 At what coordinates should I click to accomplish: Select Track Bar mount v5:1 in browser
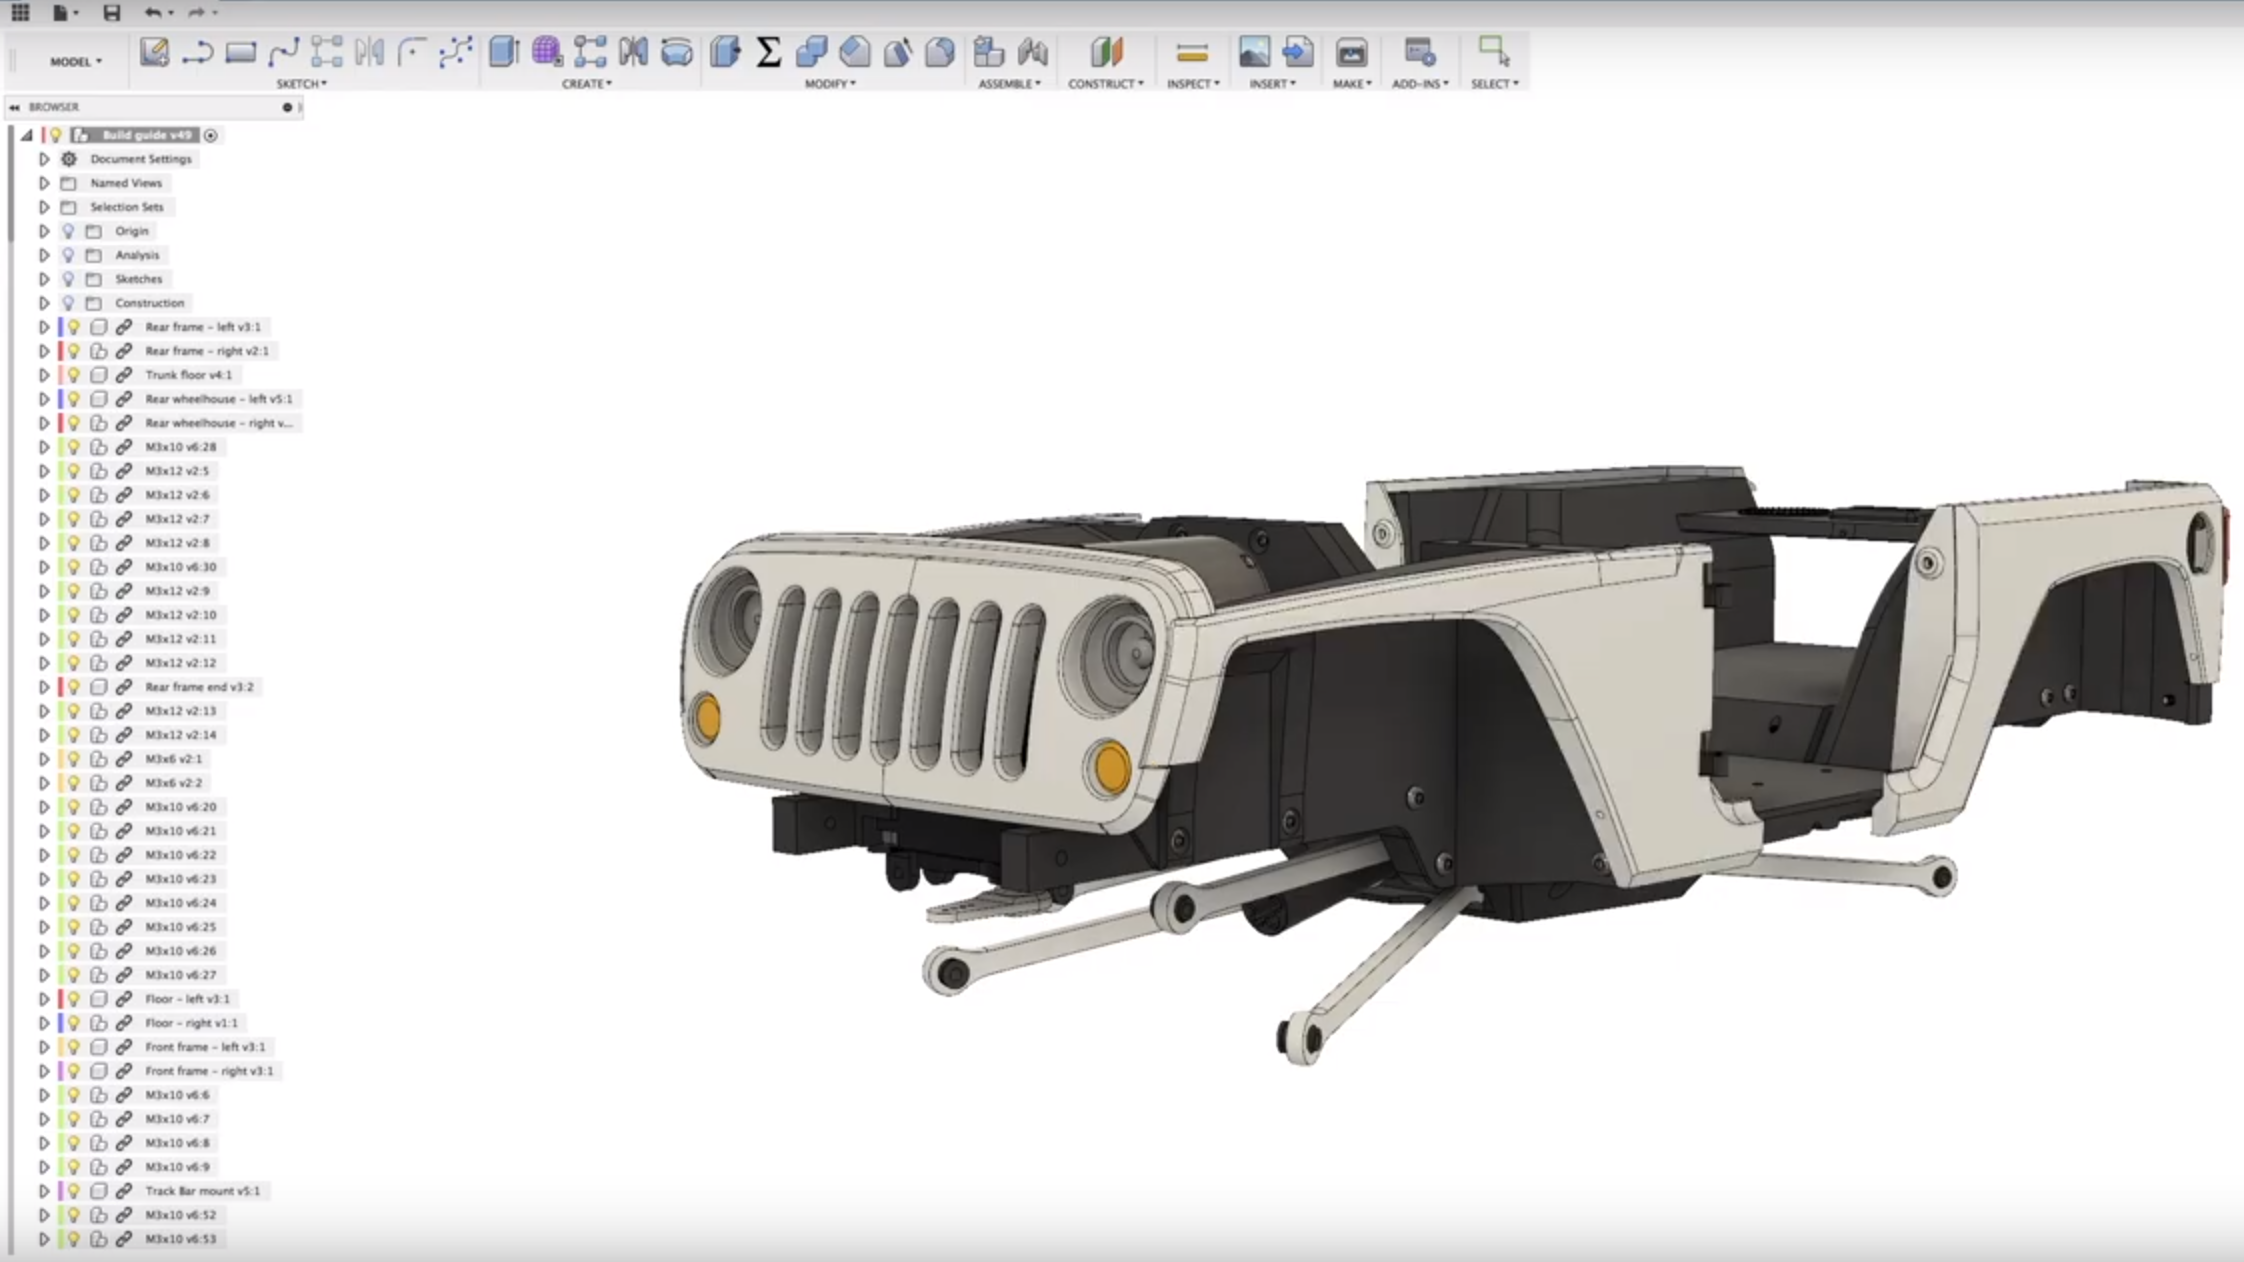202,1191
